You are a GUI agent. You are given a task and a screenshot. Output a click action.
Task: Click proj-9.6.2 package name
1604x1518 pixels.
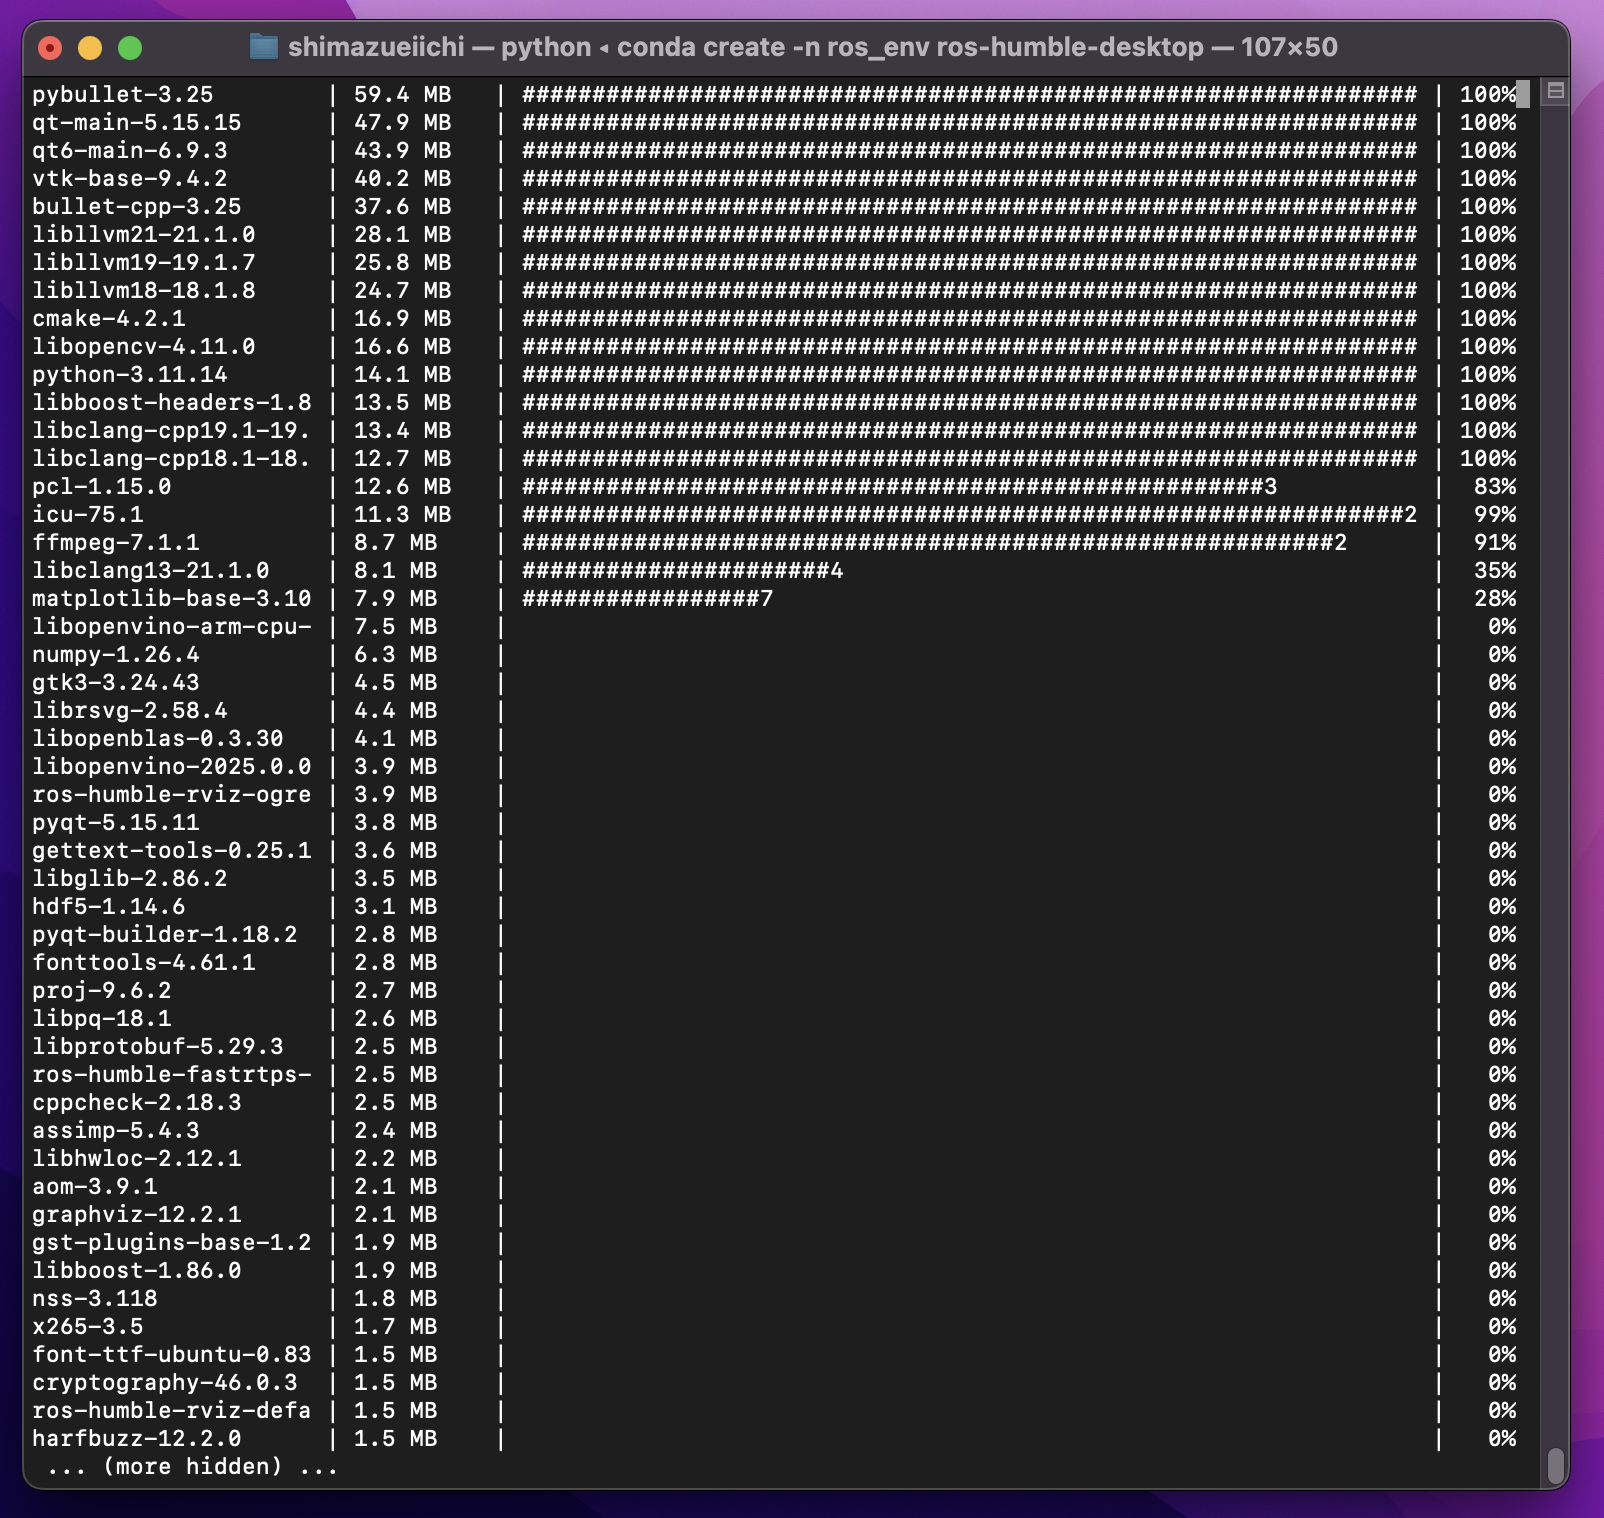[101, 990]
